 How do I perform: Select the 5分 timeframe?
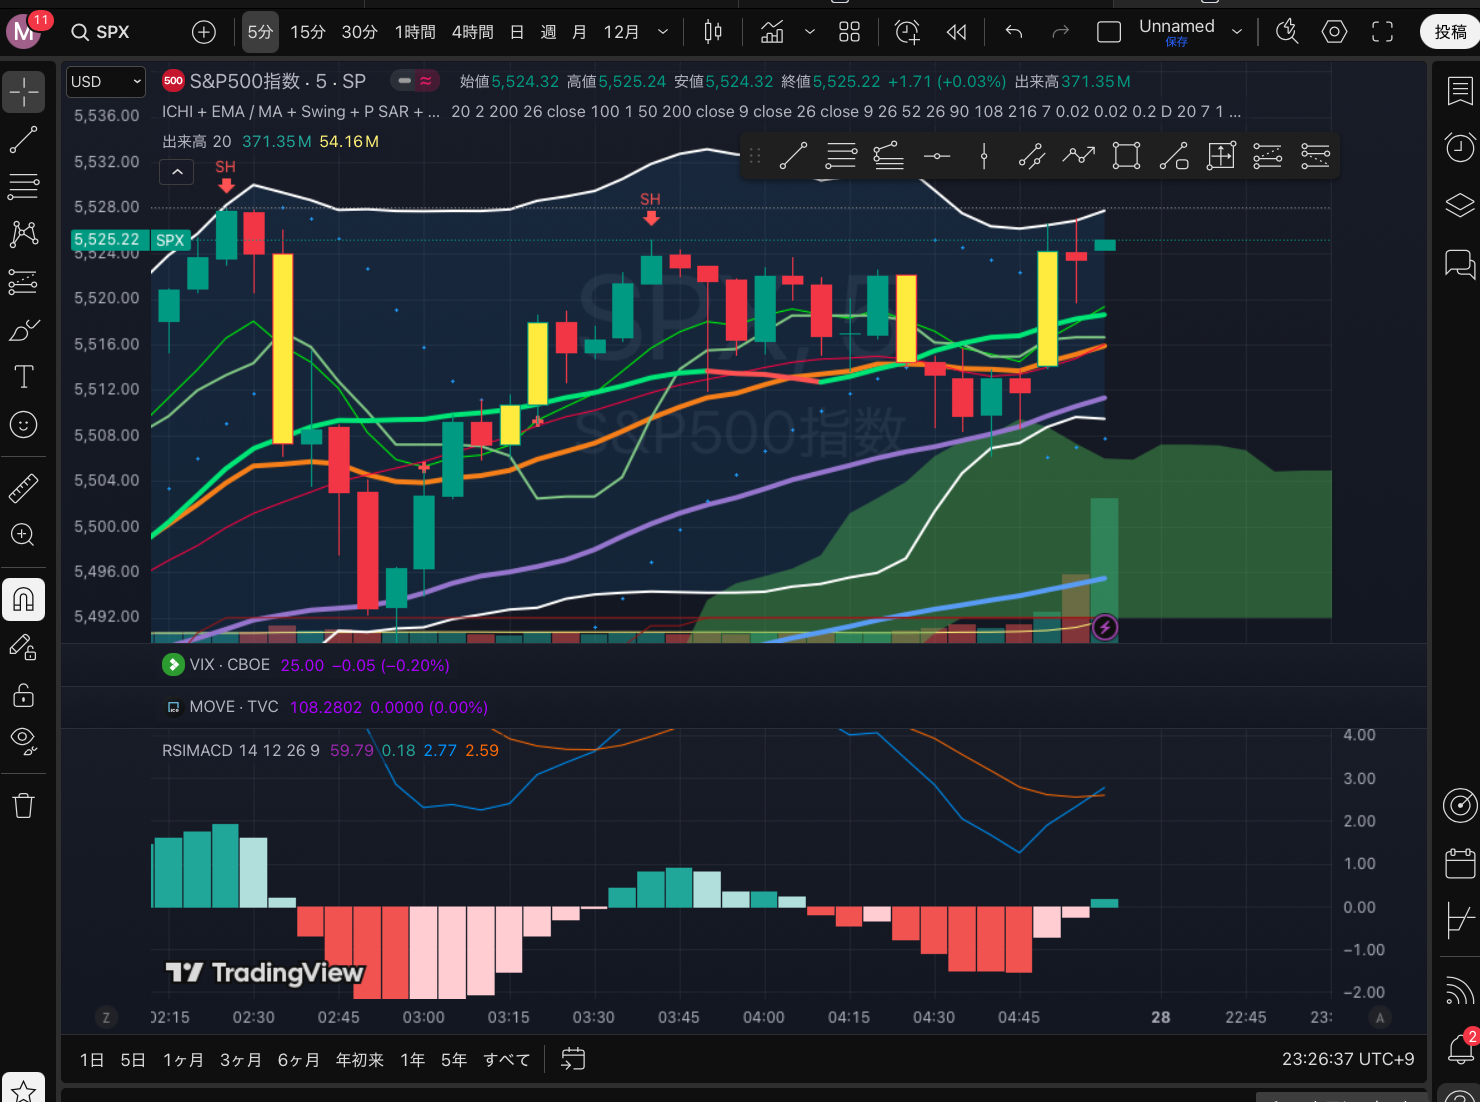[260, 32]
